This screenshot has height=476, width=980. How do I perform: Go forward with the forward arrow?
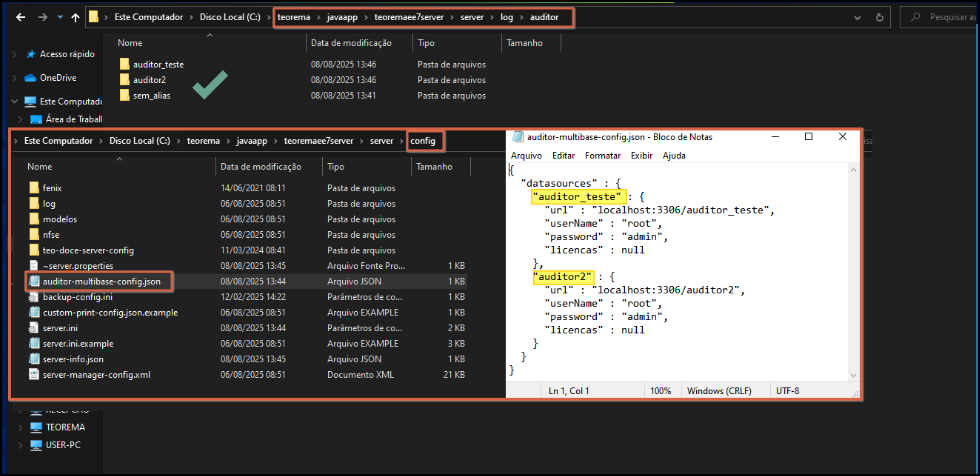tap(42, 17)
